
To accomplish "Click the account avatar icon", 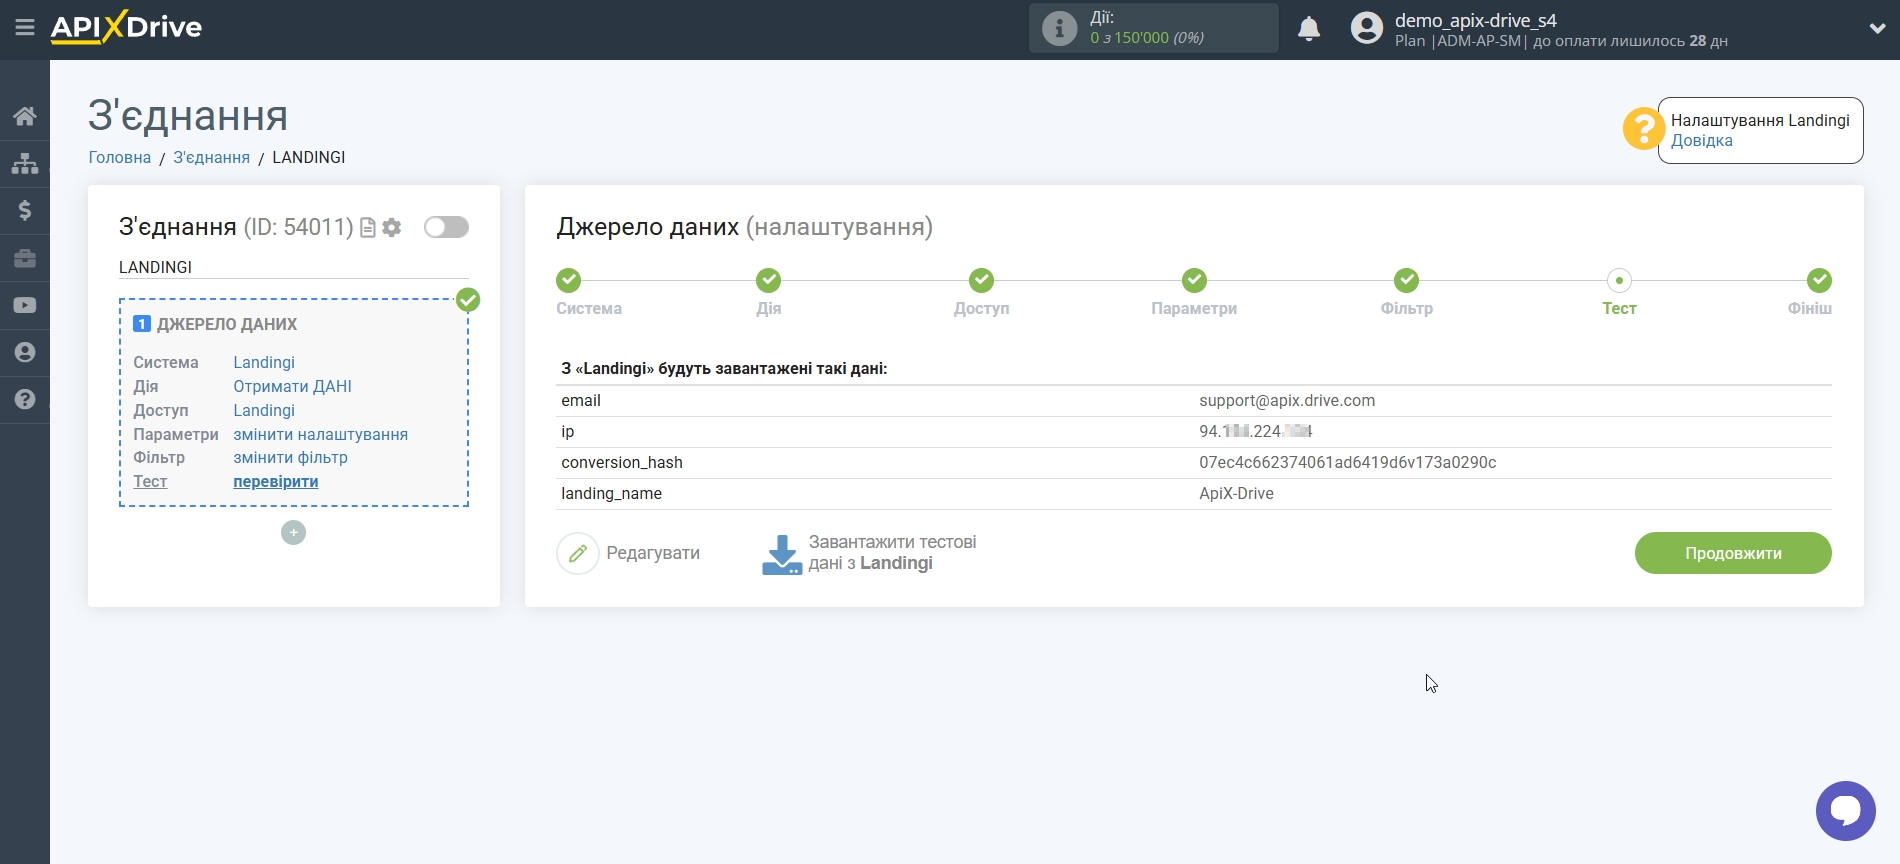I will [1366, 28].
